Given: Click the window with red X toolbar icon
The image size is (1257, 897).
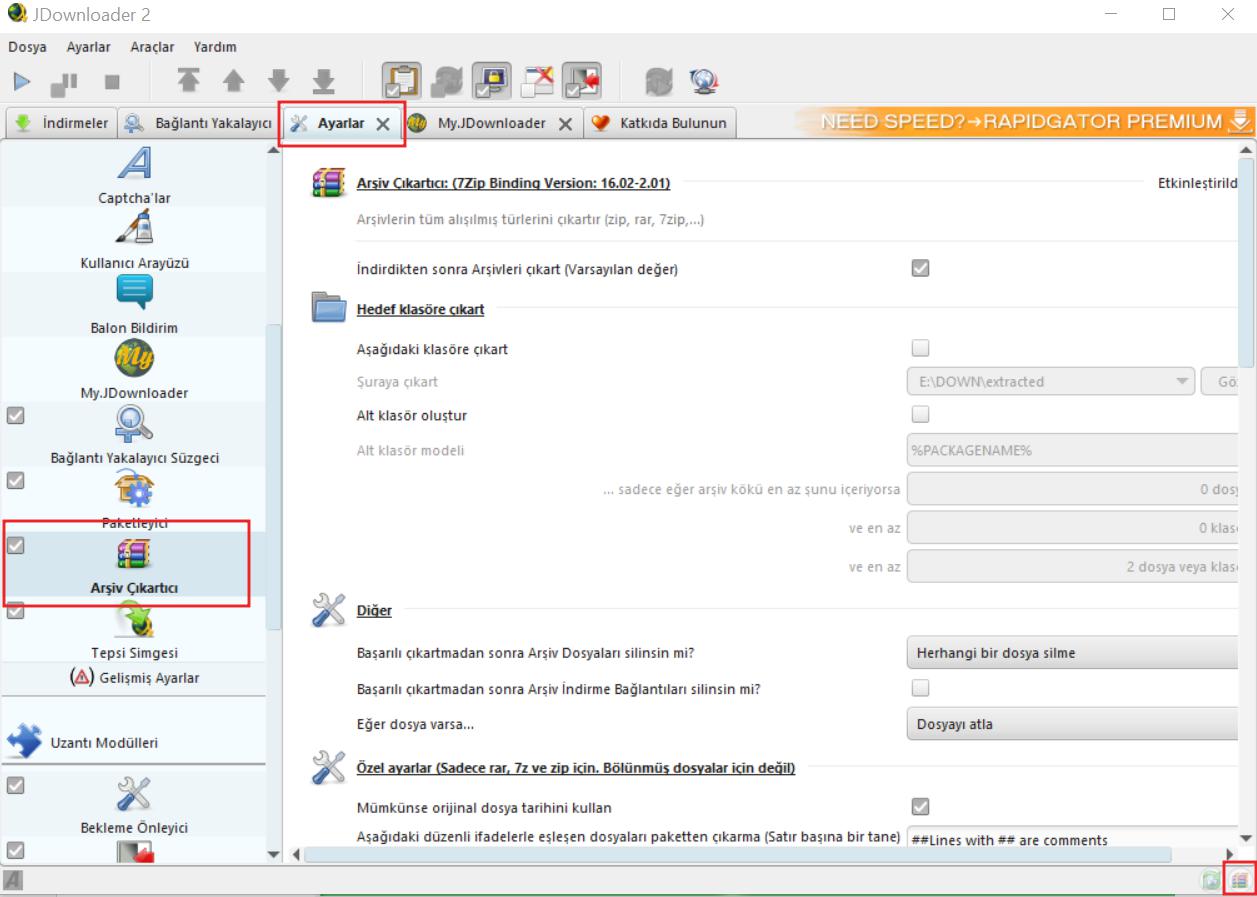Looking at the screenshot, I should [536, 82].
